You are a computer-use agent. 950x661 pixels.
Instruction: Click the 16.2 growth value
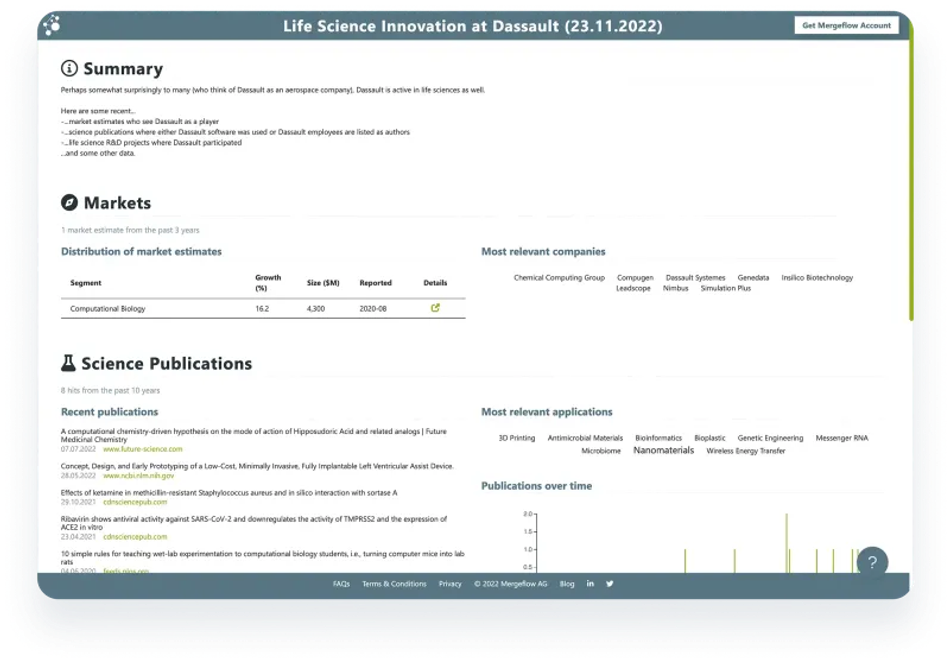[262, 308]
